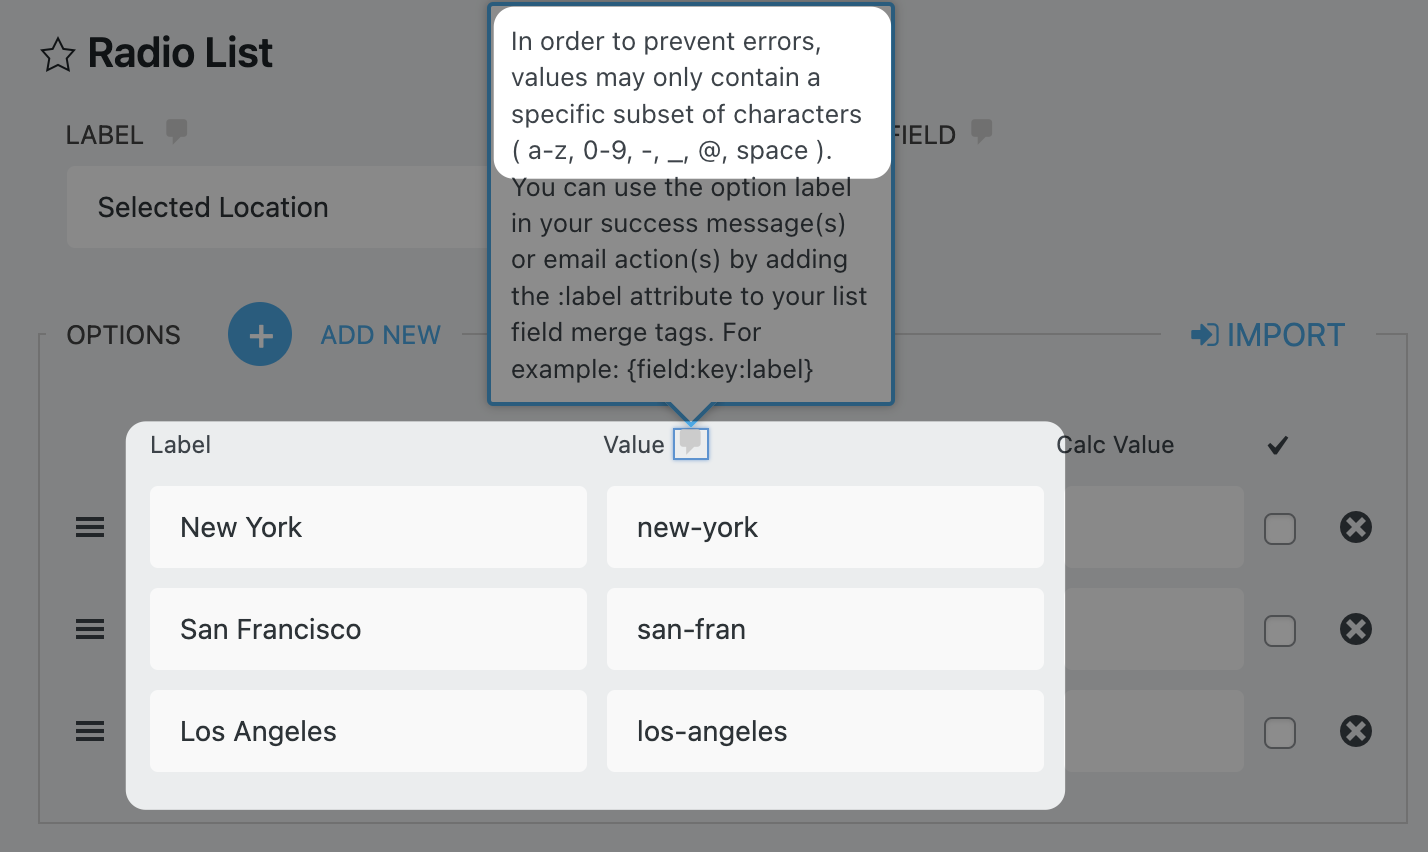Click the help icon next to Value
Image resolution: width=1428 pixels, height=852 pixels.
point(690,443)
